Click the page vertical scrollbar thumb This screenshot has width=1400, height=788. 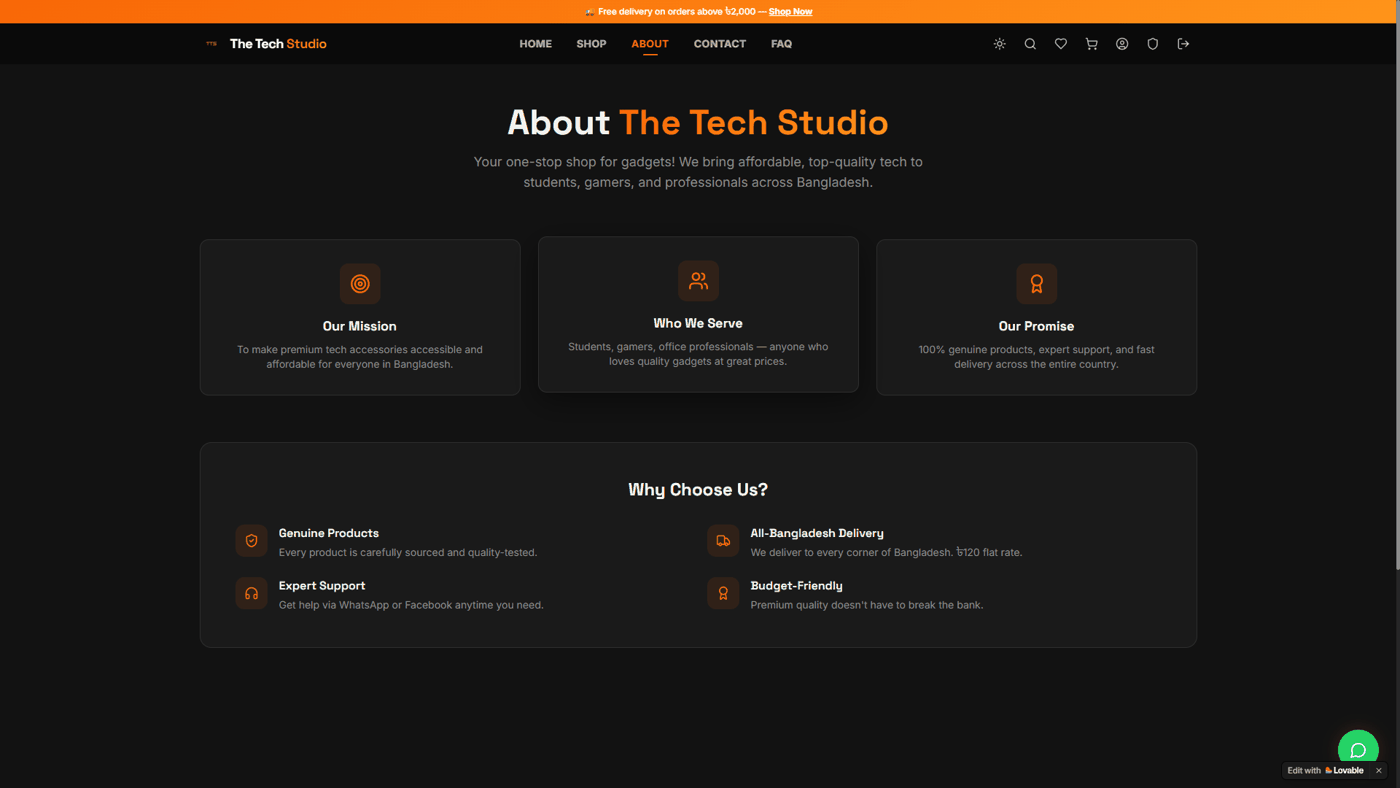pos(1396,285)
